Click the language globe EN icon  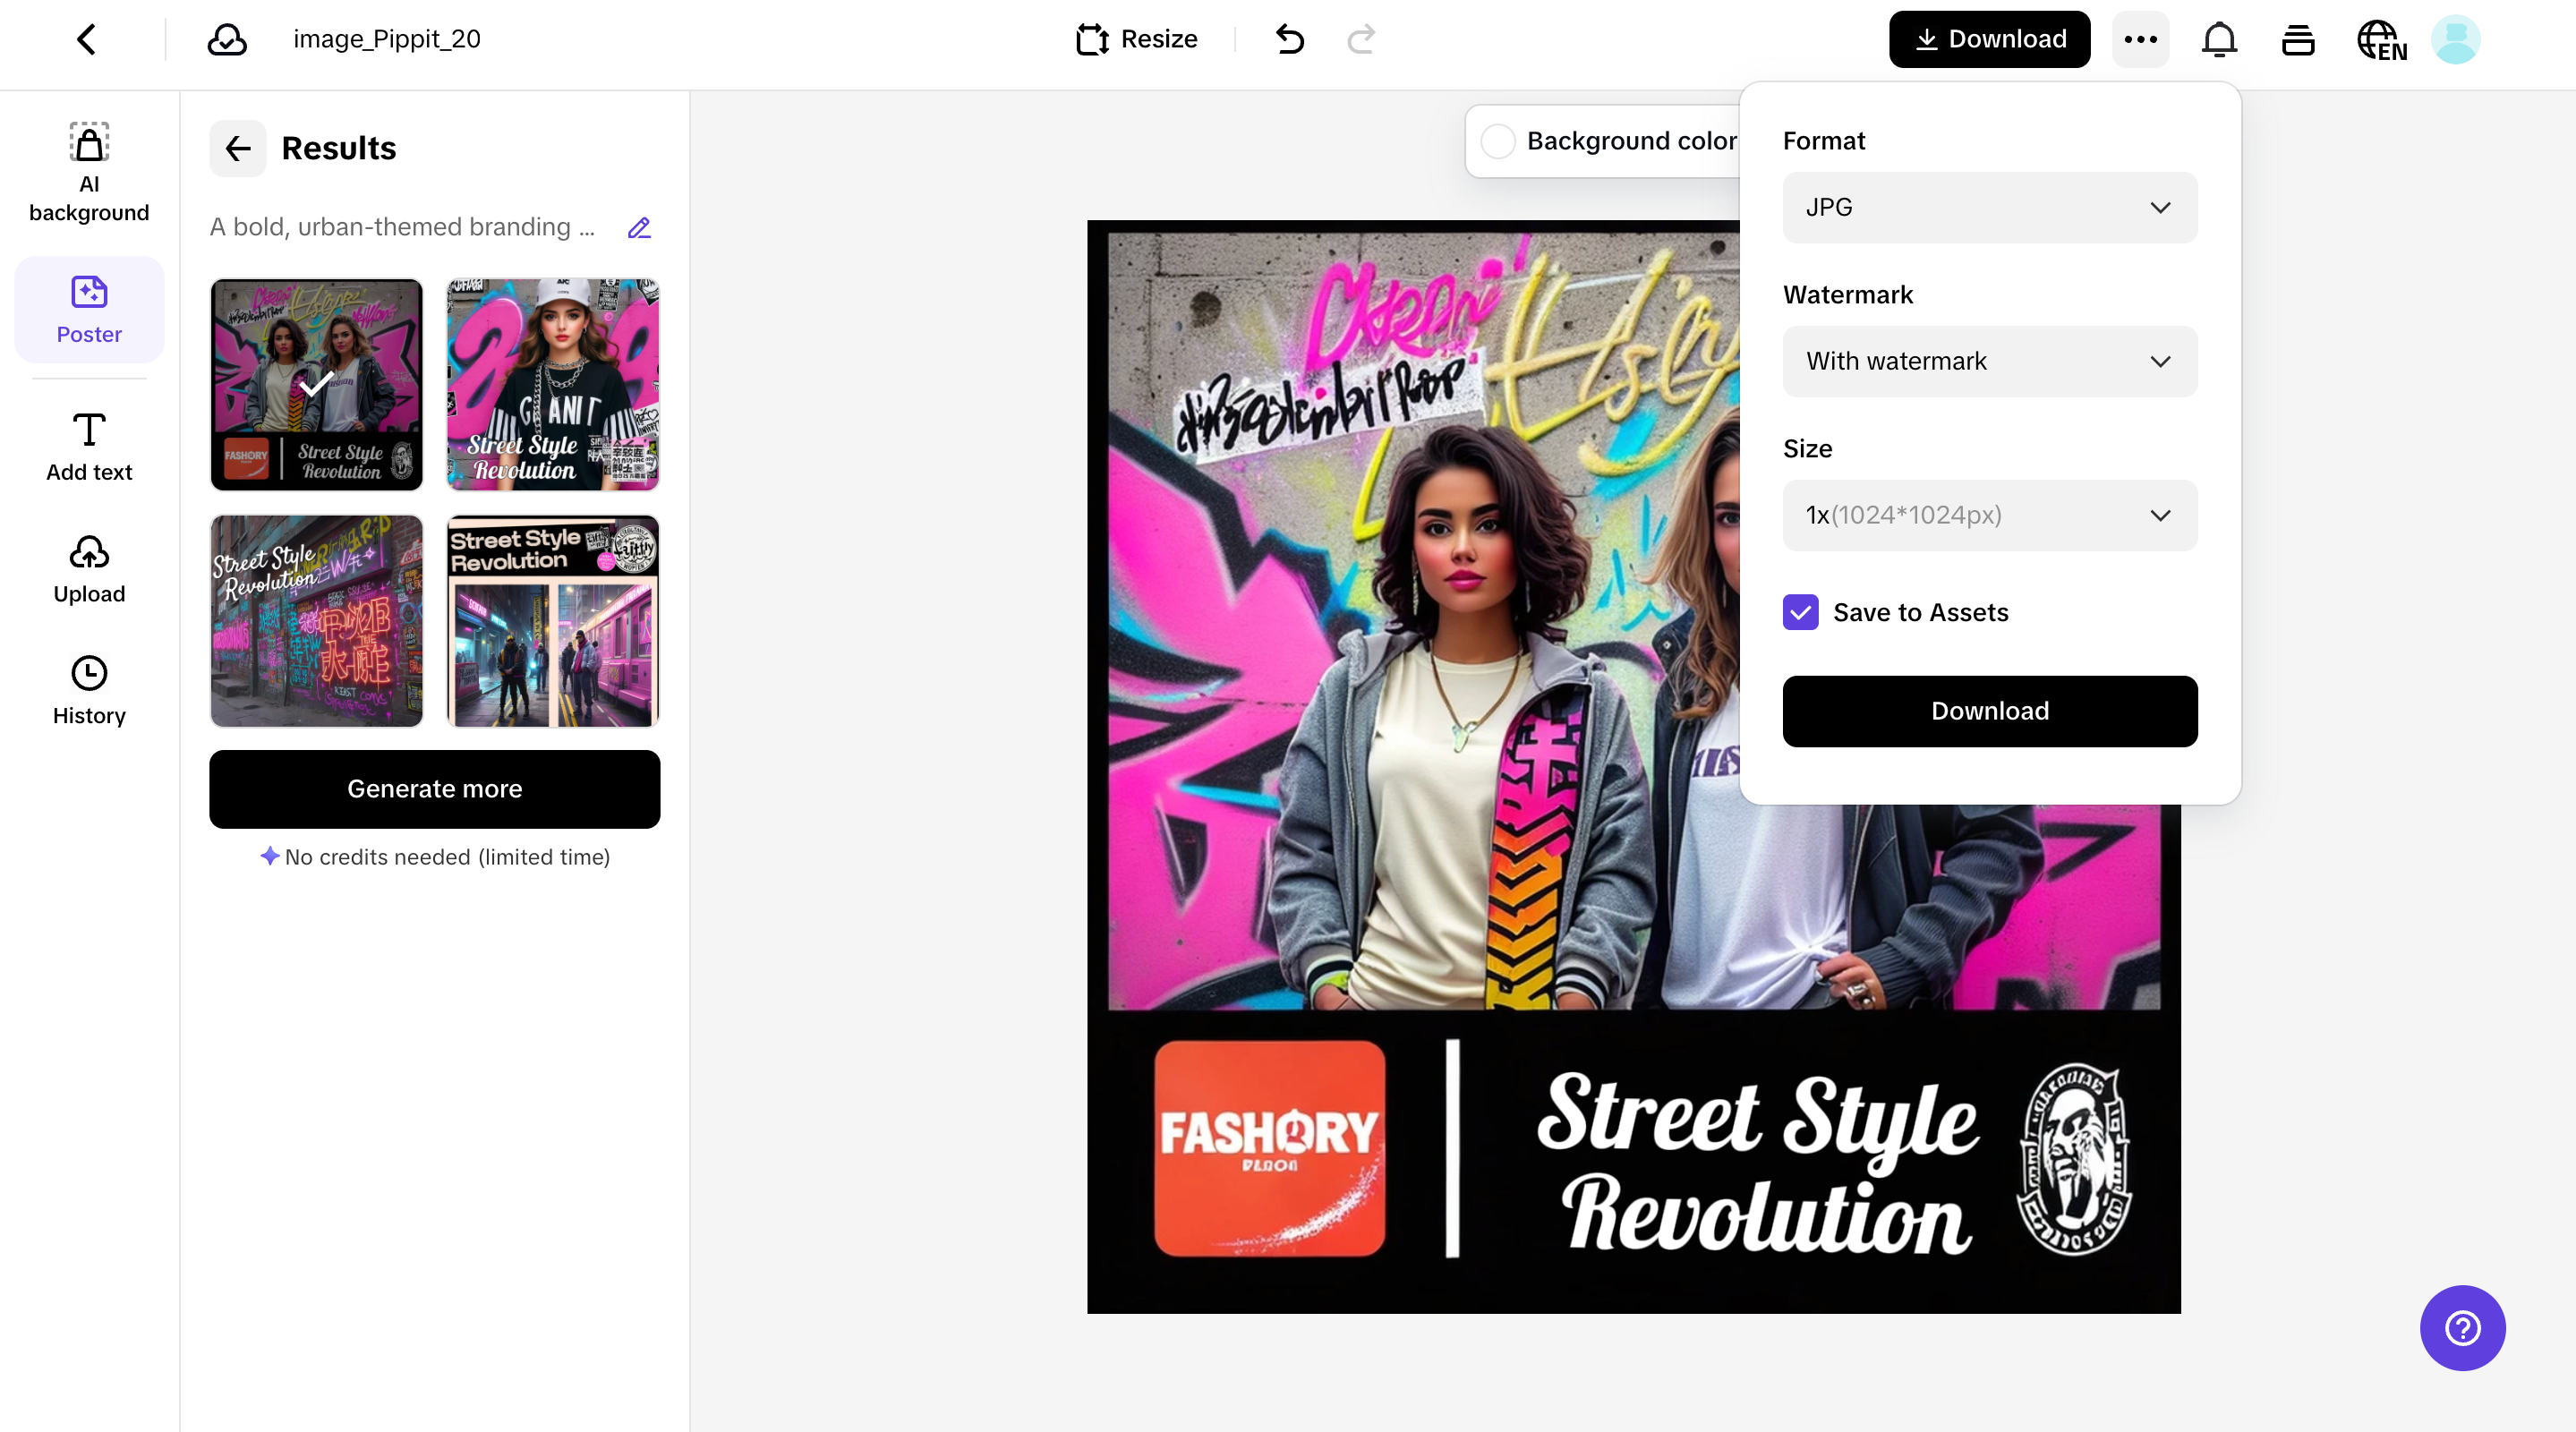[x=2381, y=40]
